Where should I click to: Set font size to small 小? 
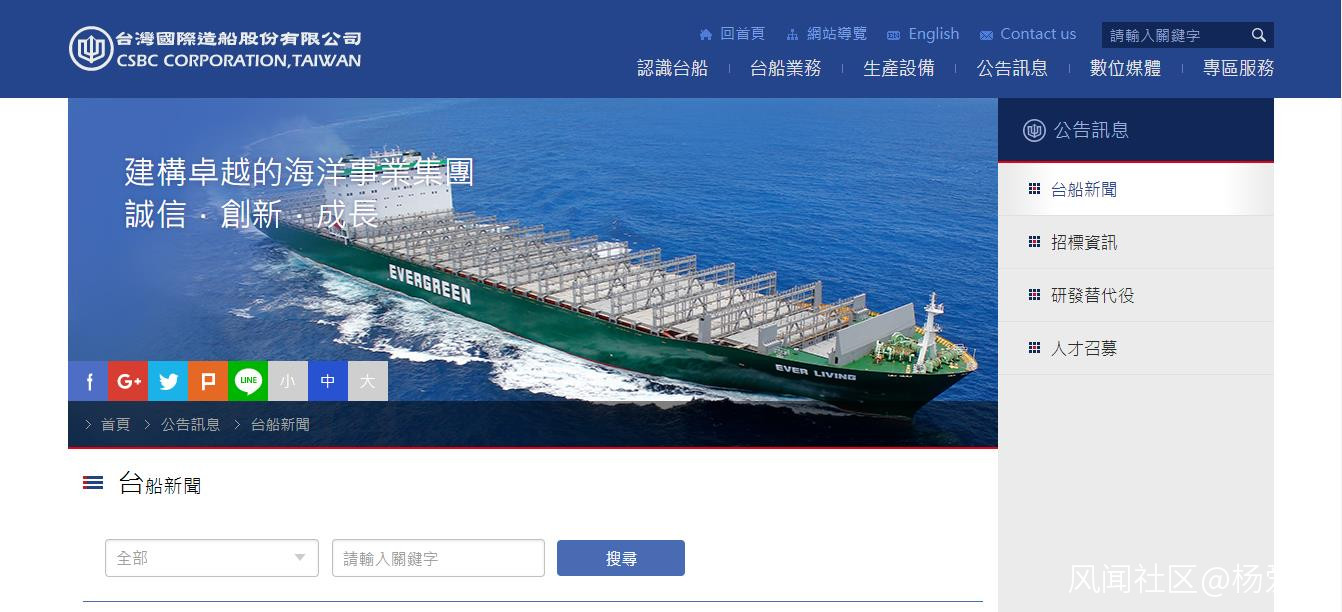tap(288, 381)
